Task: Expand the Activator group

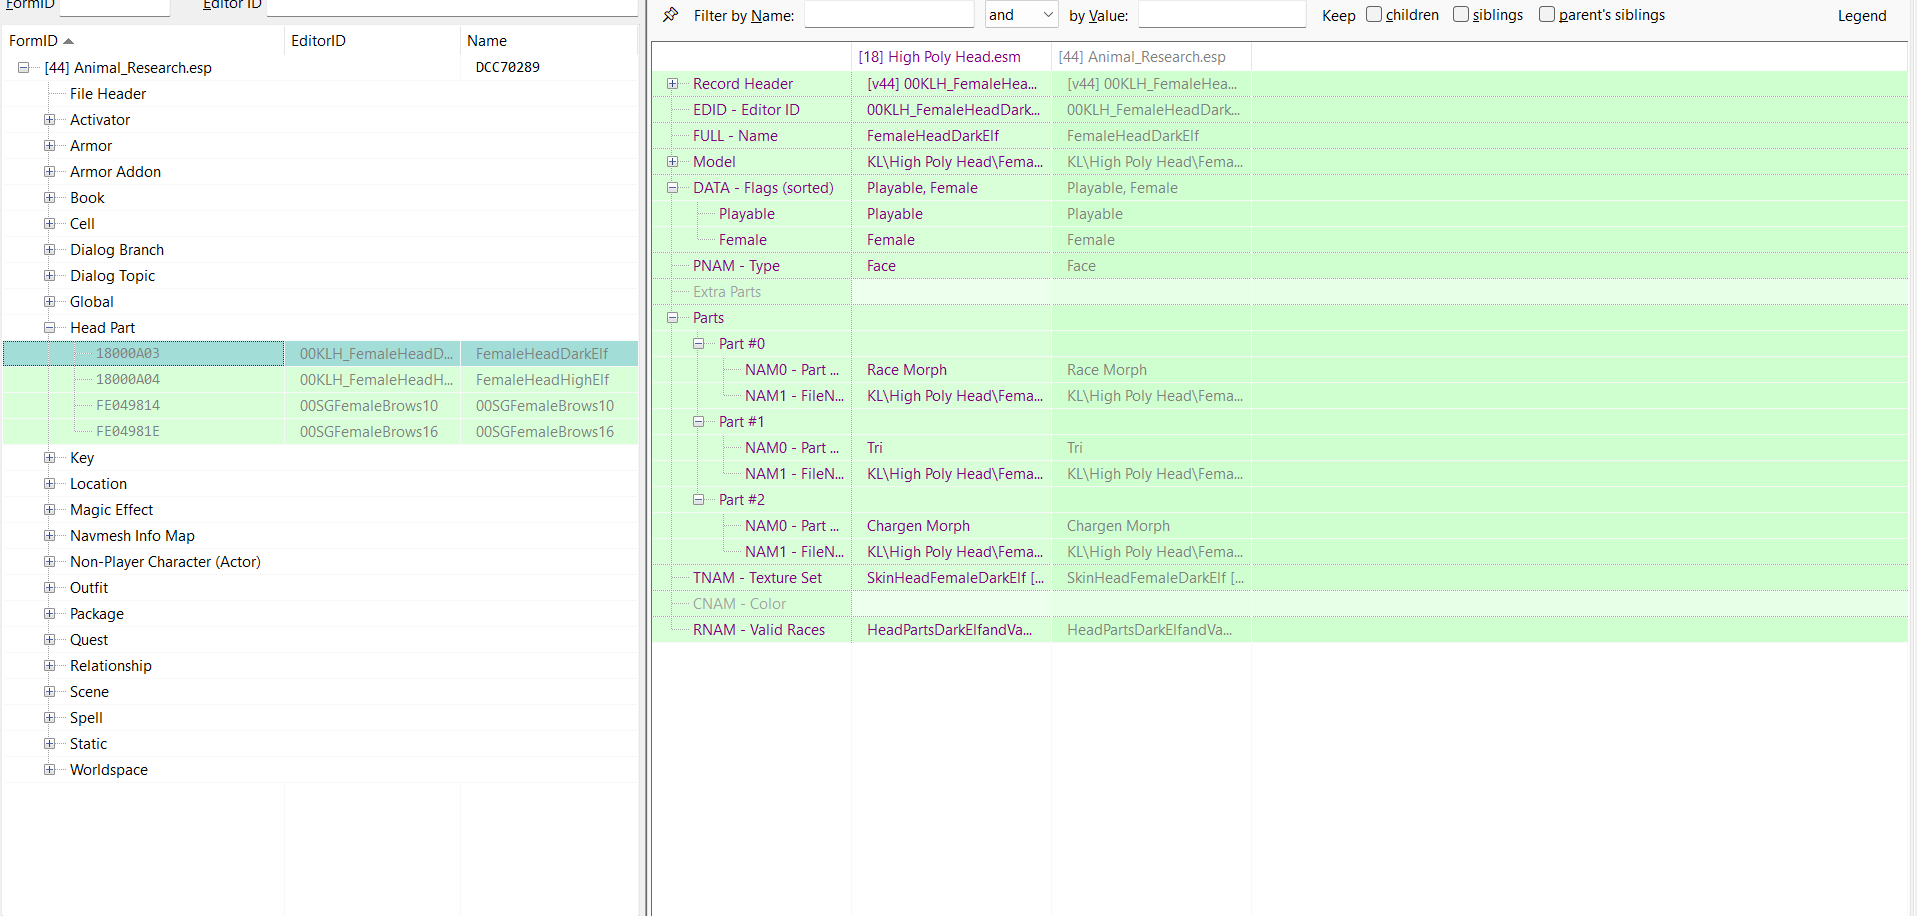Action: coord(49,120)
